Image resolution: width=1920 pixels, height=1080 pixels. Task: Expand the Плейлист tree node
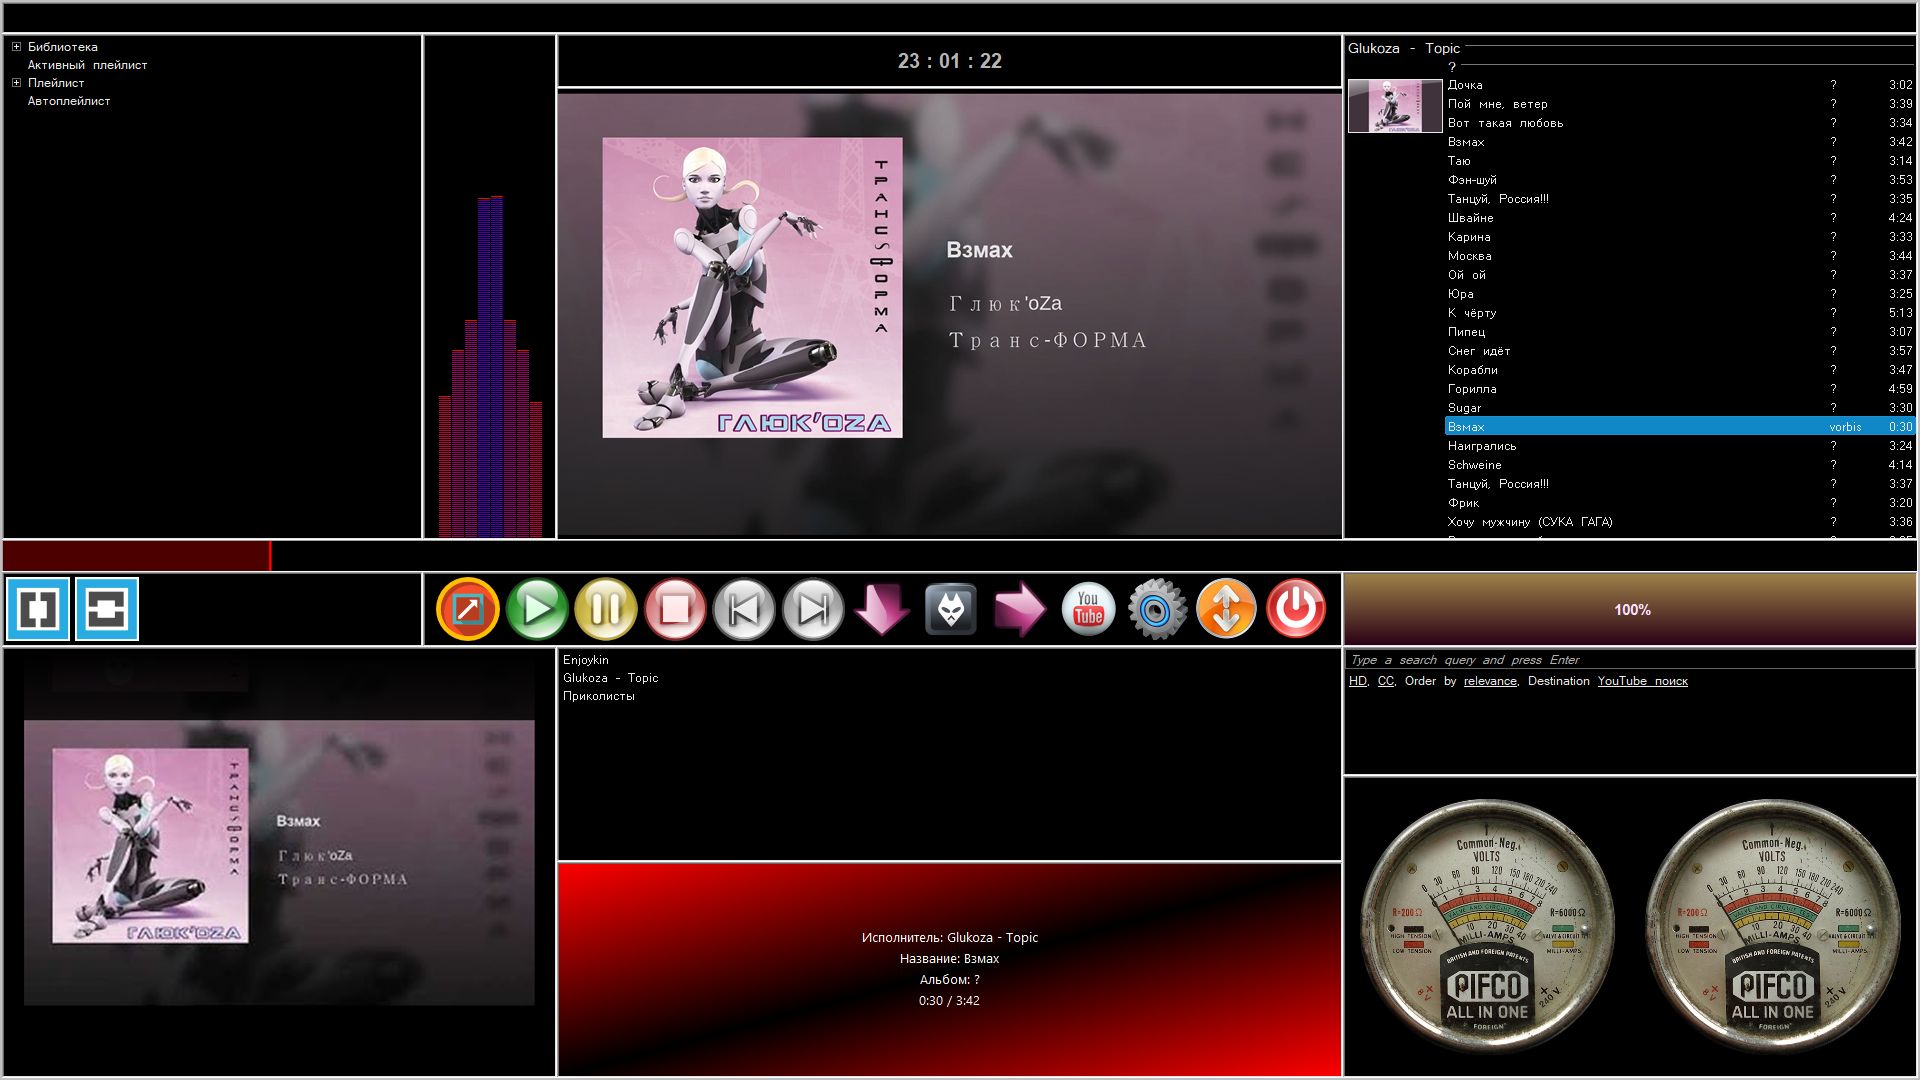click(x=16, y=83)
